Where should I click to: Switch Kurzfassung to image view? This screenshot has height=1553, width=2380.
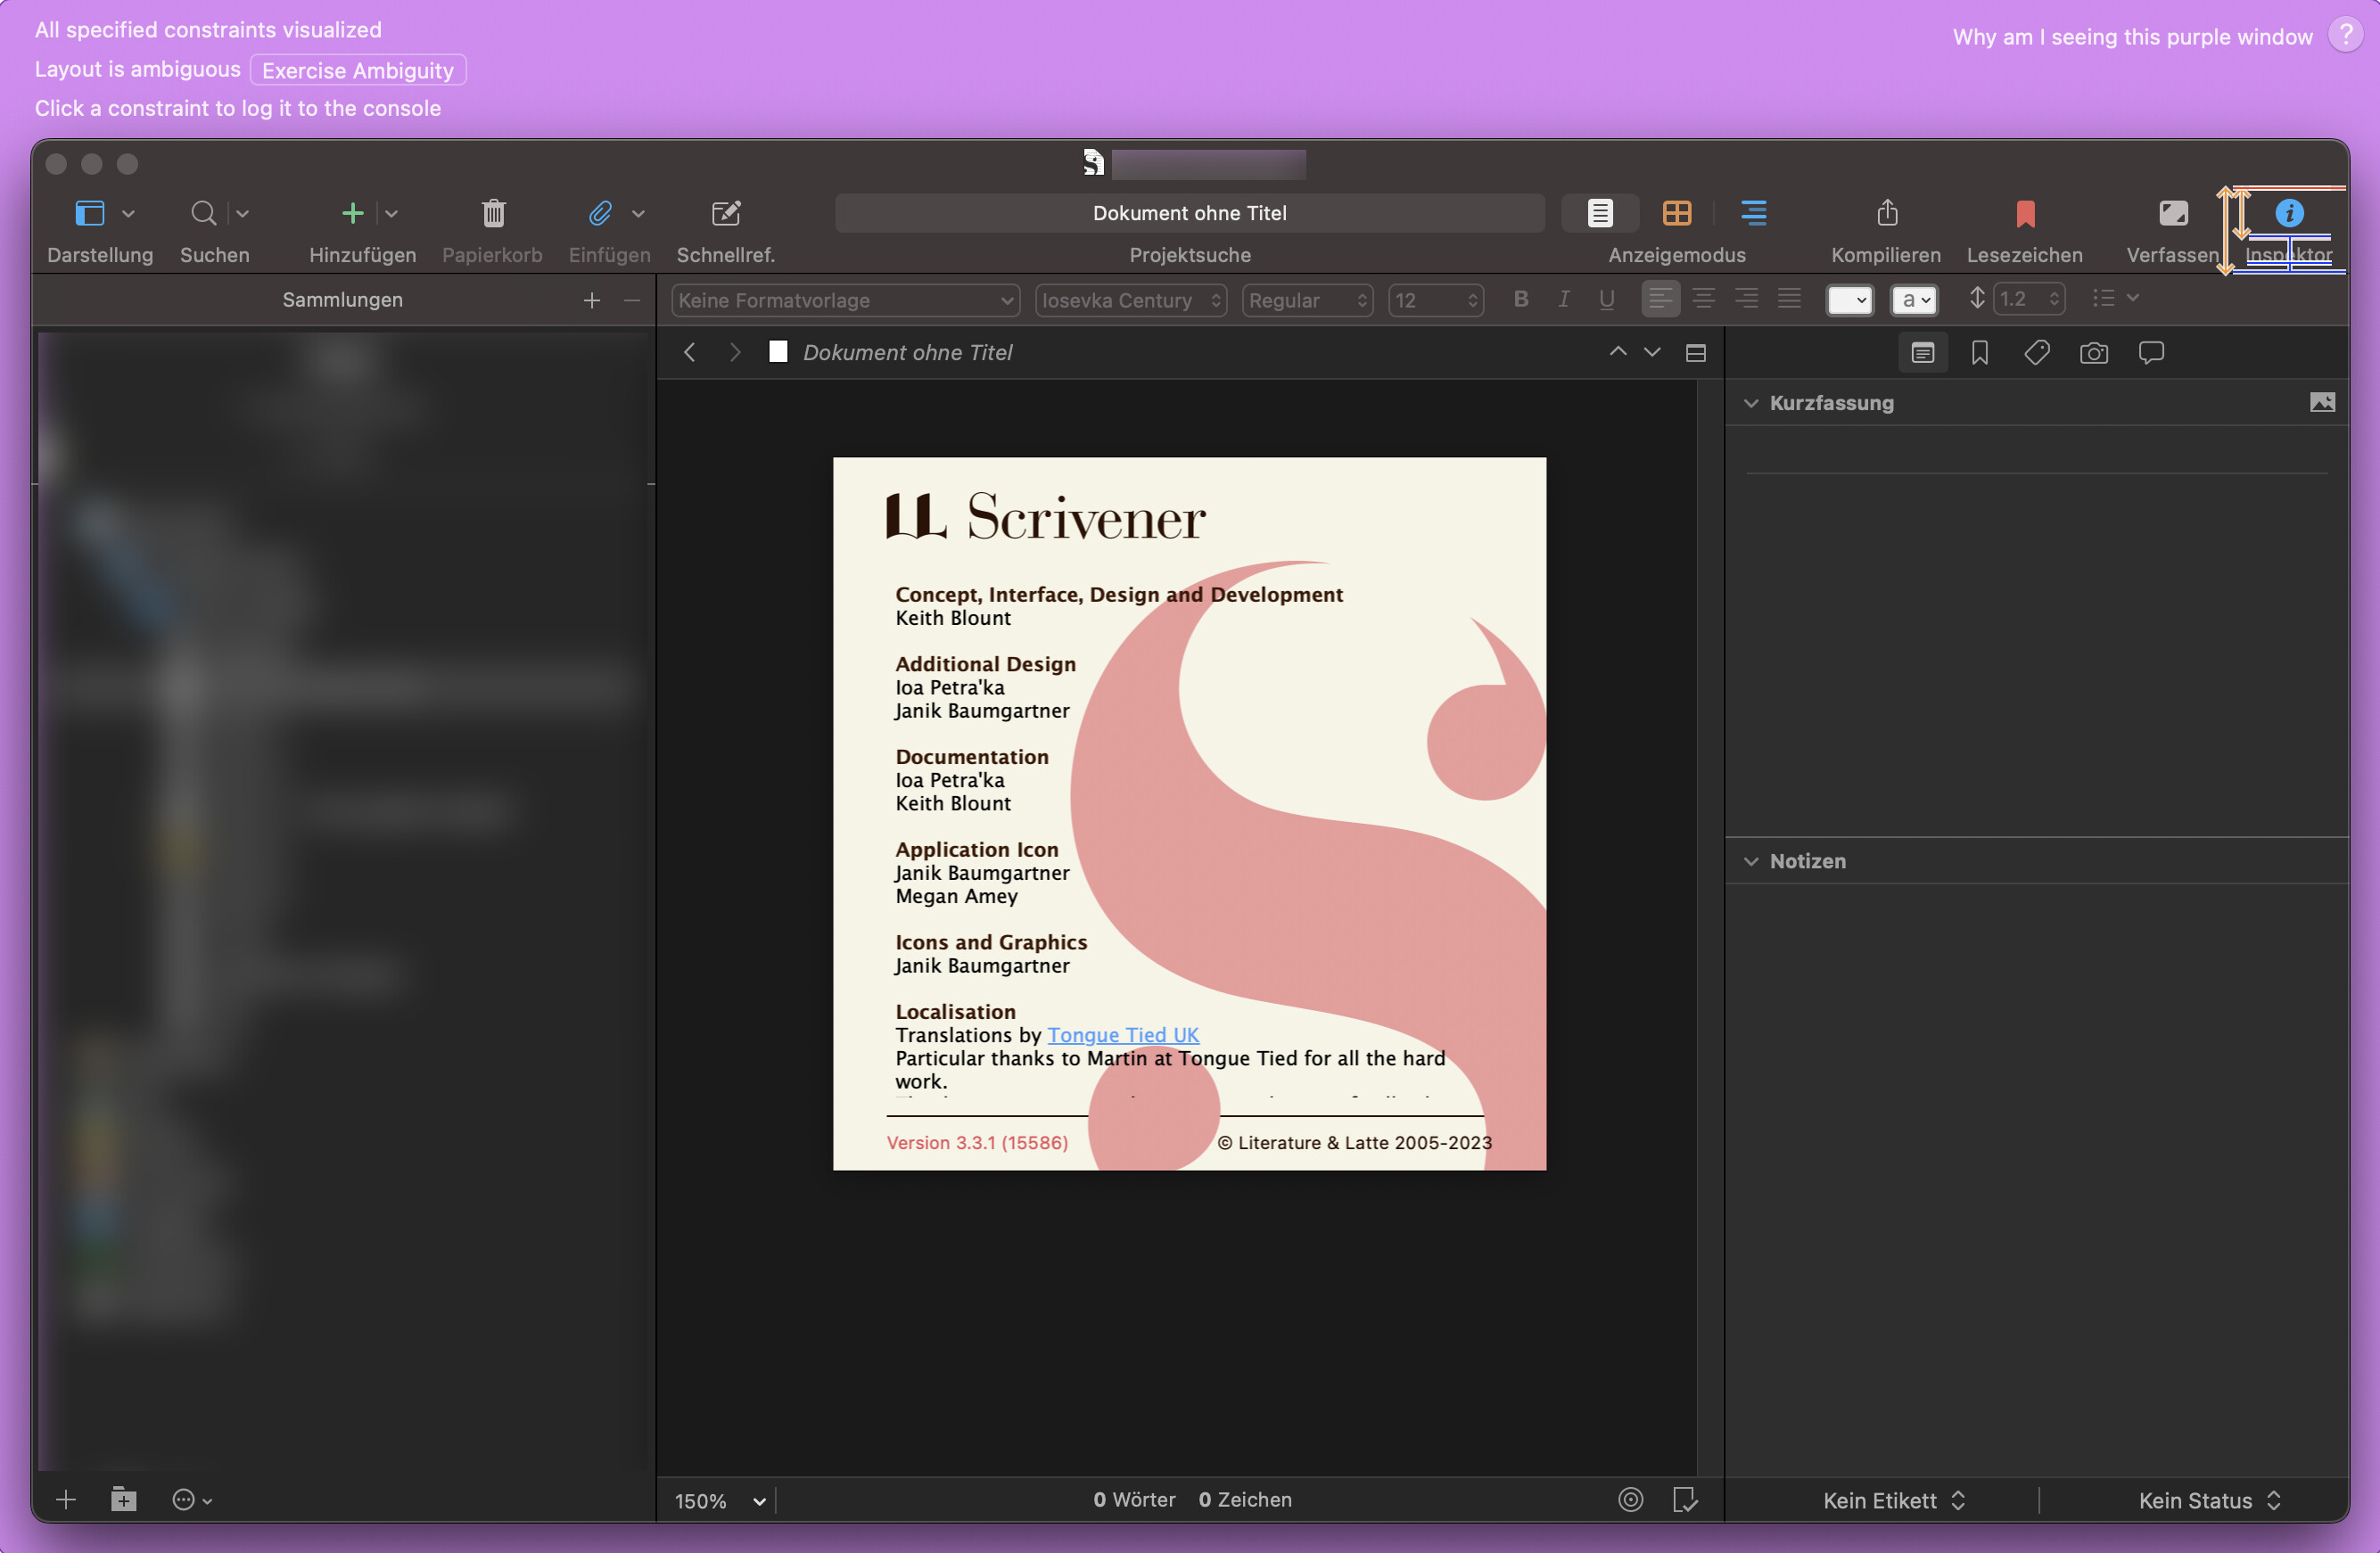[x=2322, y=403]
